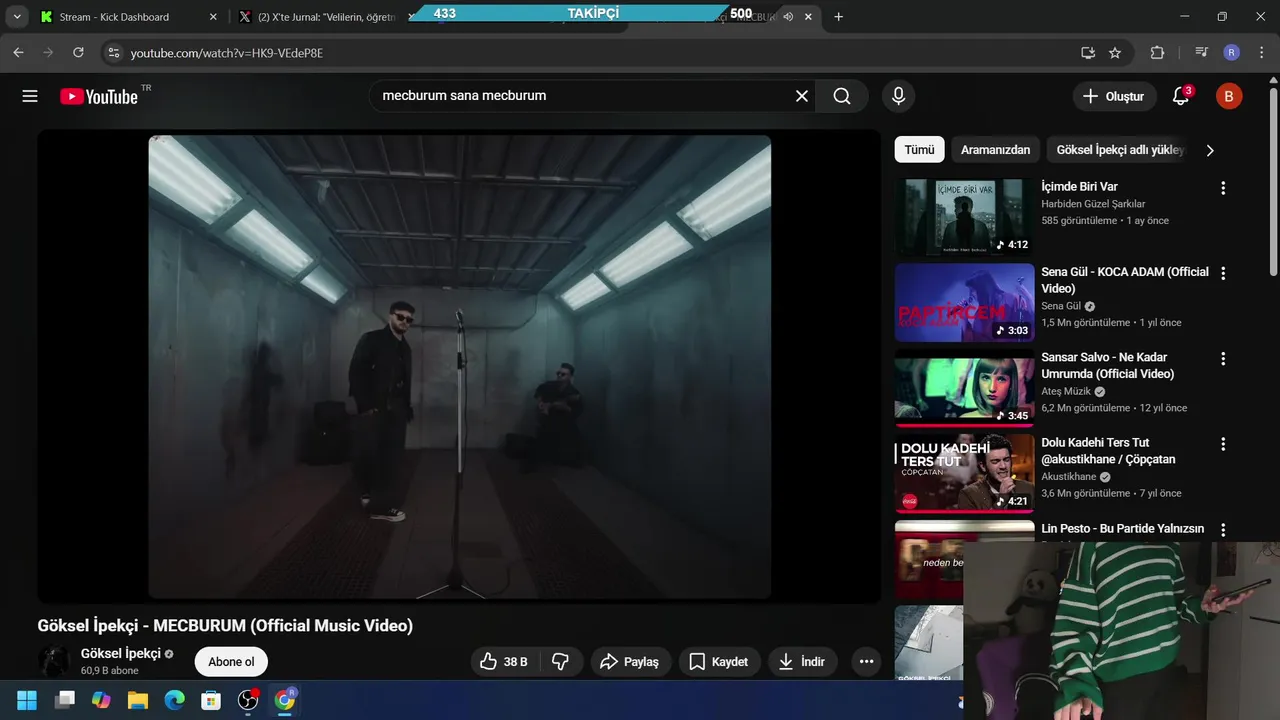Click the Kaydet save button
This screenshot has height=720, width=1280.
(x=719, y=661)
